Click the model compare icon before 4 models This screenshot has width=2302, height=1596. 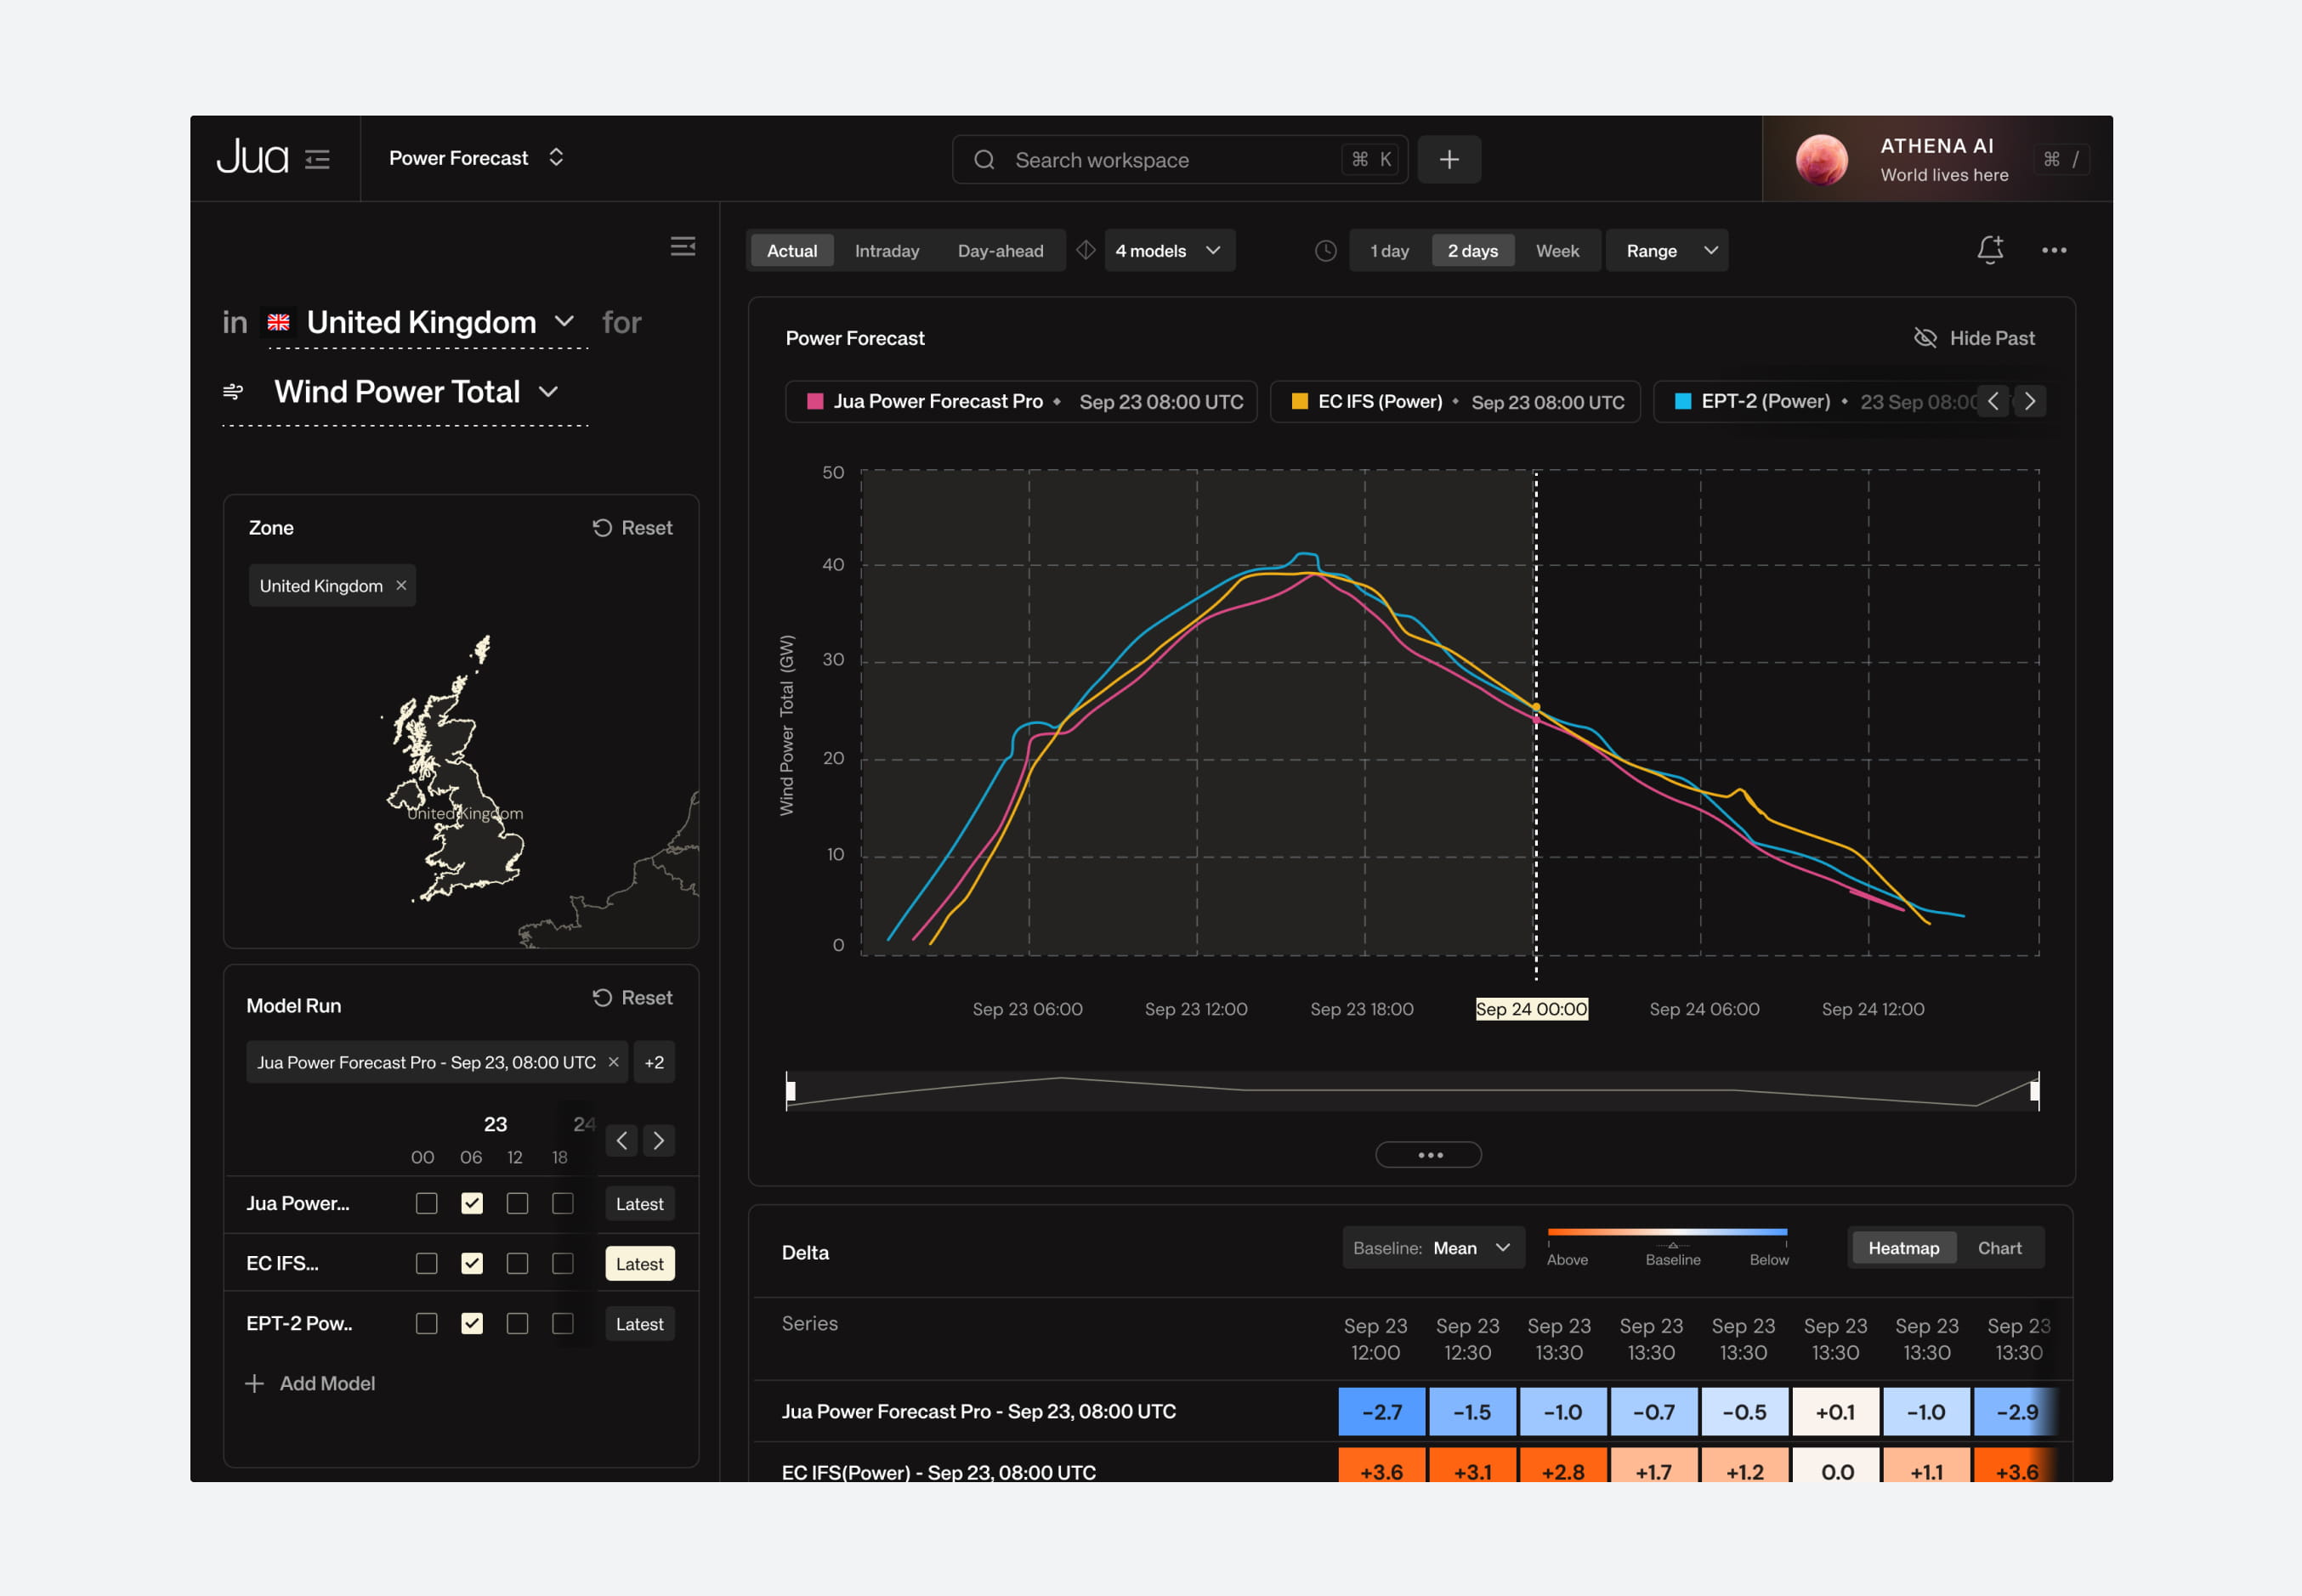(1086, 250)
